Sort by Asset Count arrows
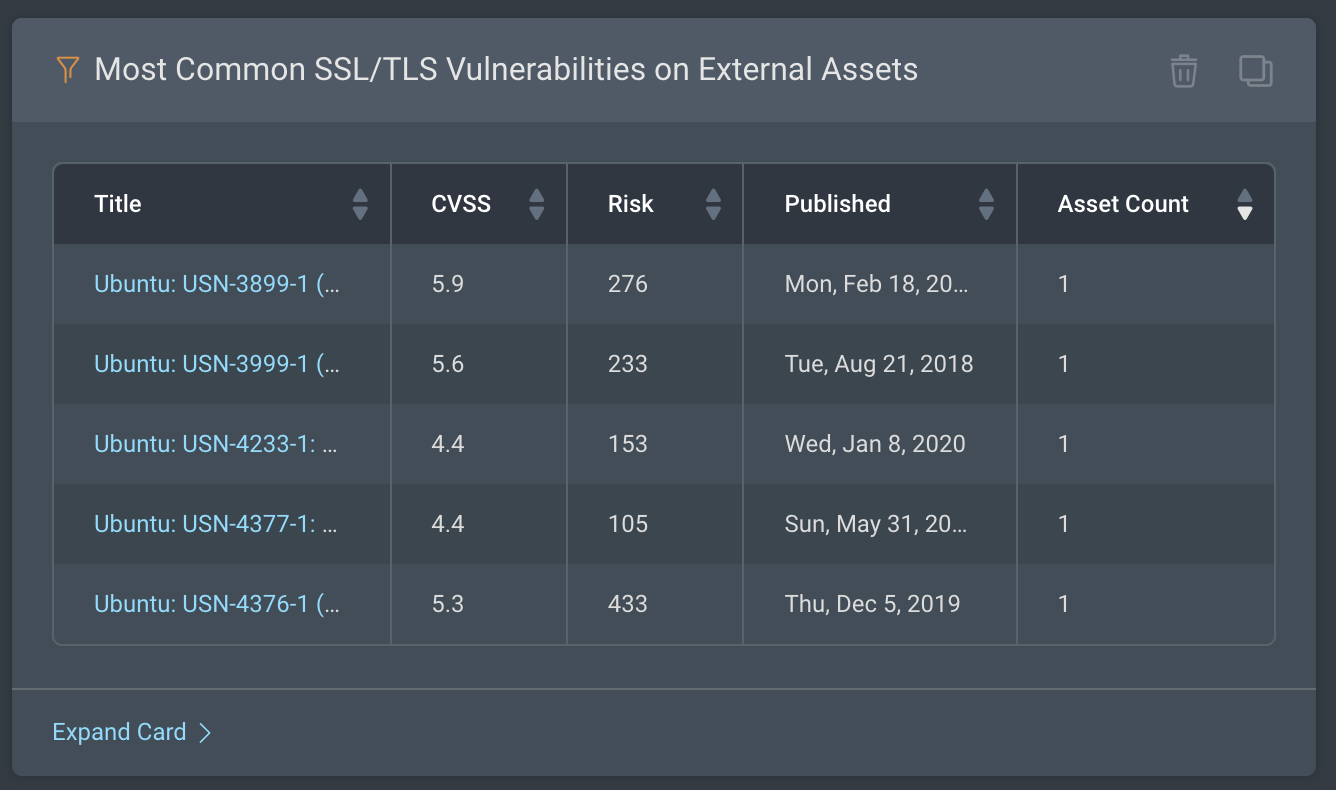Viewport: 1336px width, 790px height. coord(1244,204)
